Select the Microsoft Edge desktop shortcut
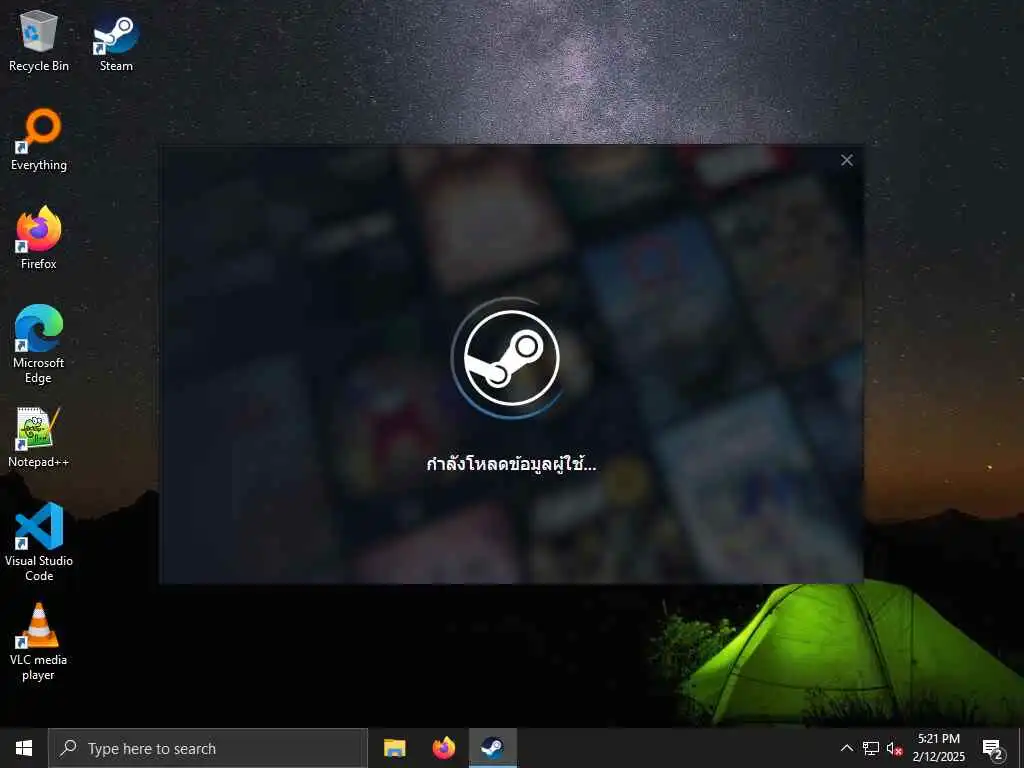Viewport: 1024px width, 768px height. click(39, 344)
